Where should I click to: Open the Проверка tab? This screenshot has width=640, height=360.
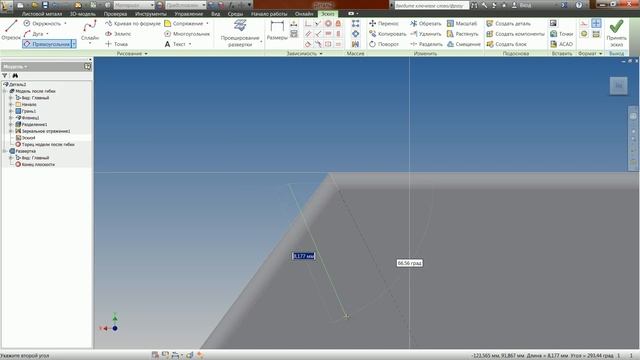[x=115, y=14]
